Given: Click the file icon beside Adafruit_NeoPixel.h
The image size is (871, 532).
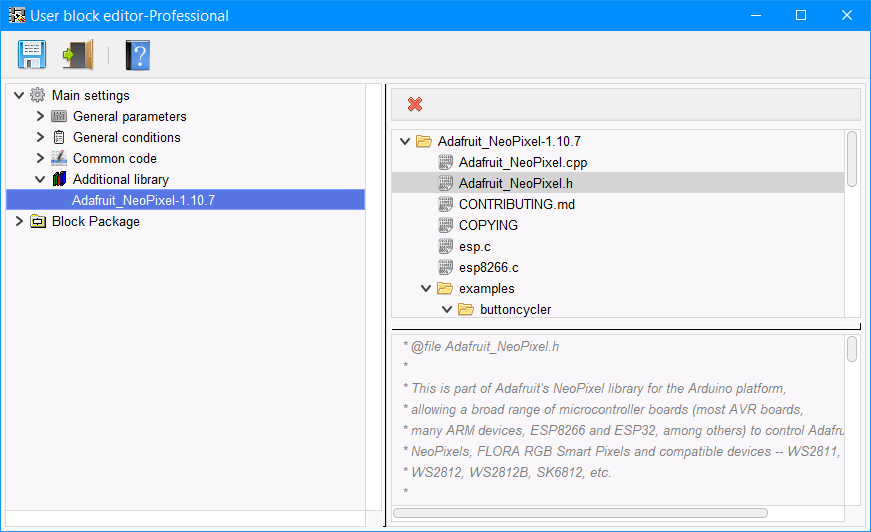Looking at the screenshot, I should point(445,183).
